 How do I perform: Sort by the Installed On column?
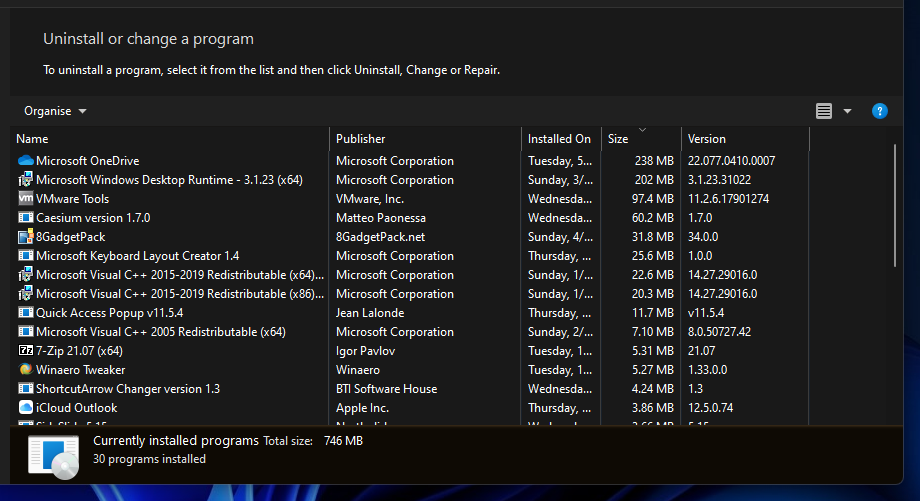(x=560, y=139)
